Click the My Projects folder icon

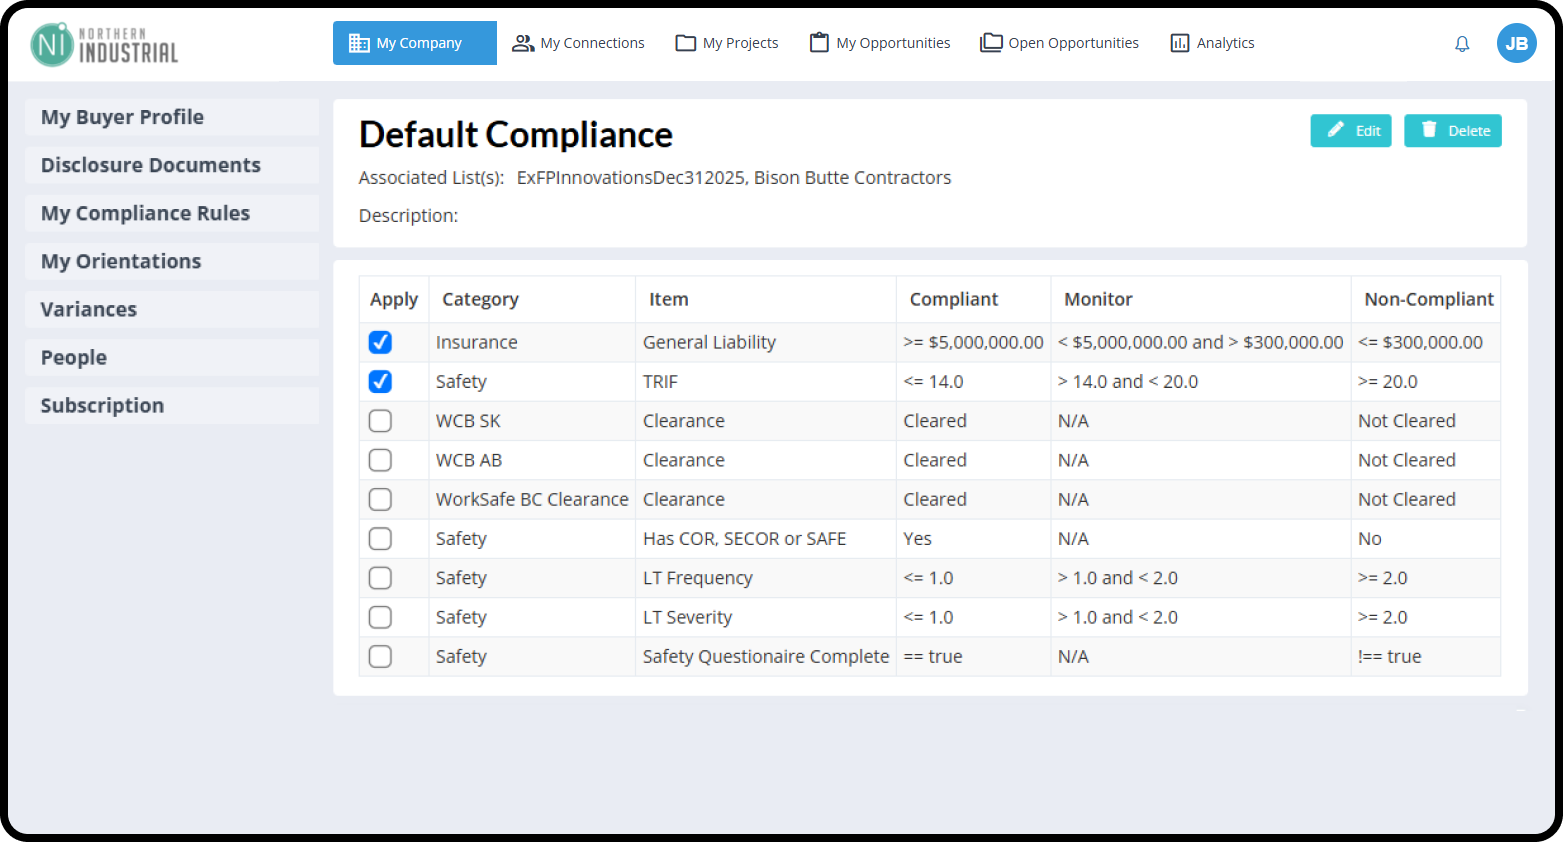click(685, 43)
